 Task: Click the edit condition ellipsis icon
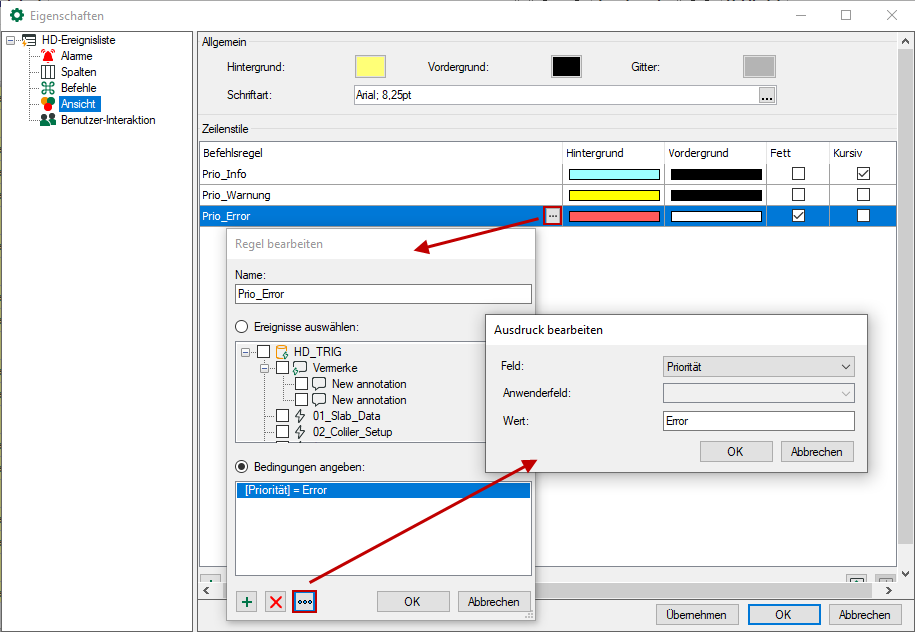click(305, 602)
